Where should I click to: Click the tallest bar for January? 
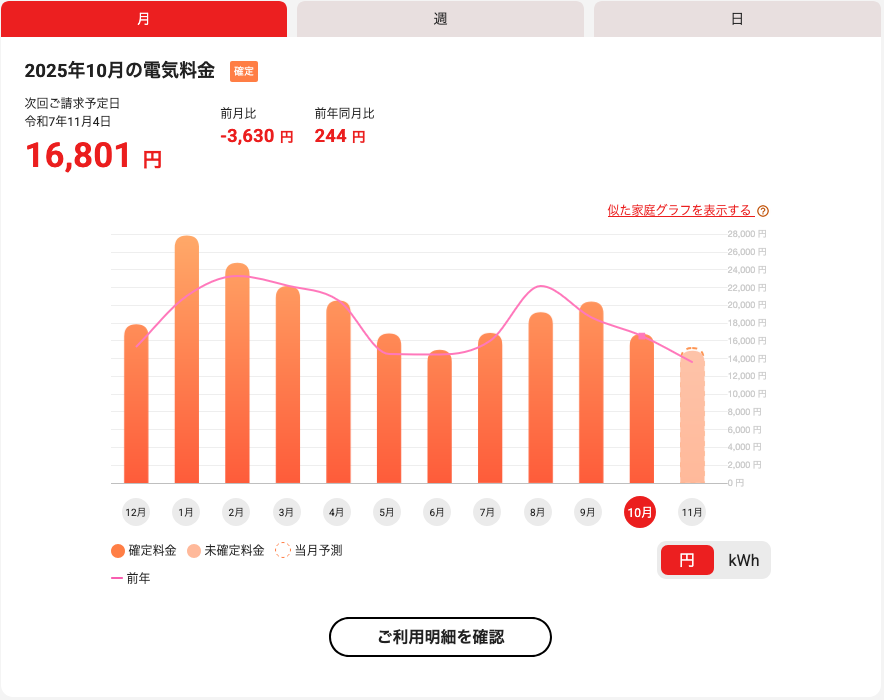187,360
